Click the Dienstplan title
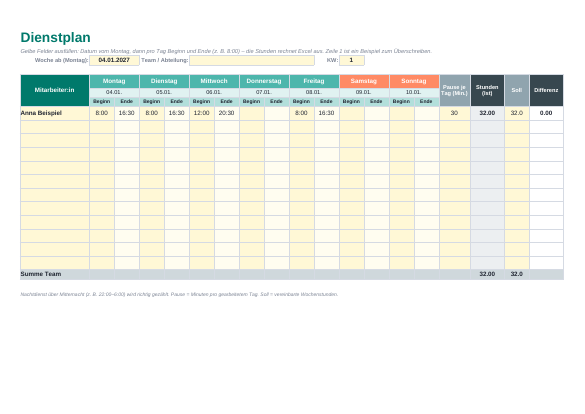The image size is (585, 414). [55, 38]
